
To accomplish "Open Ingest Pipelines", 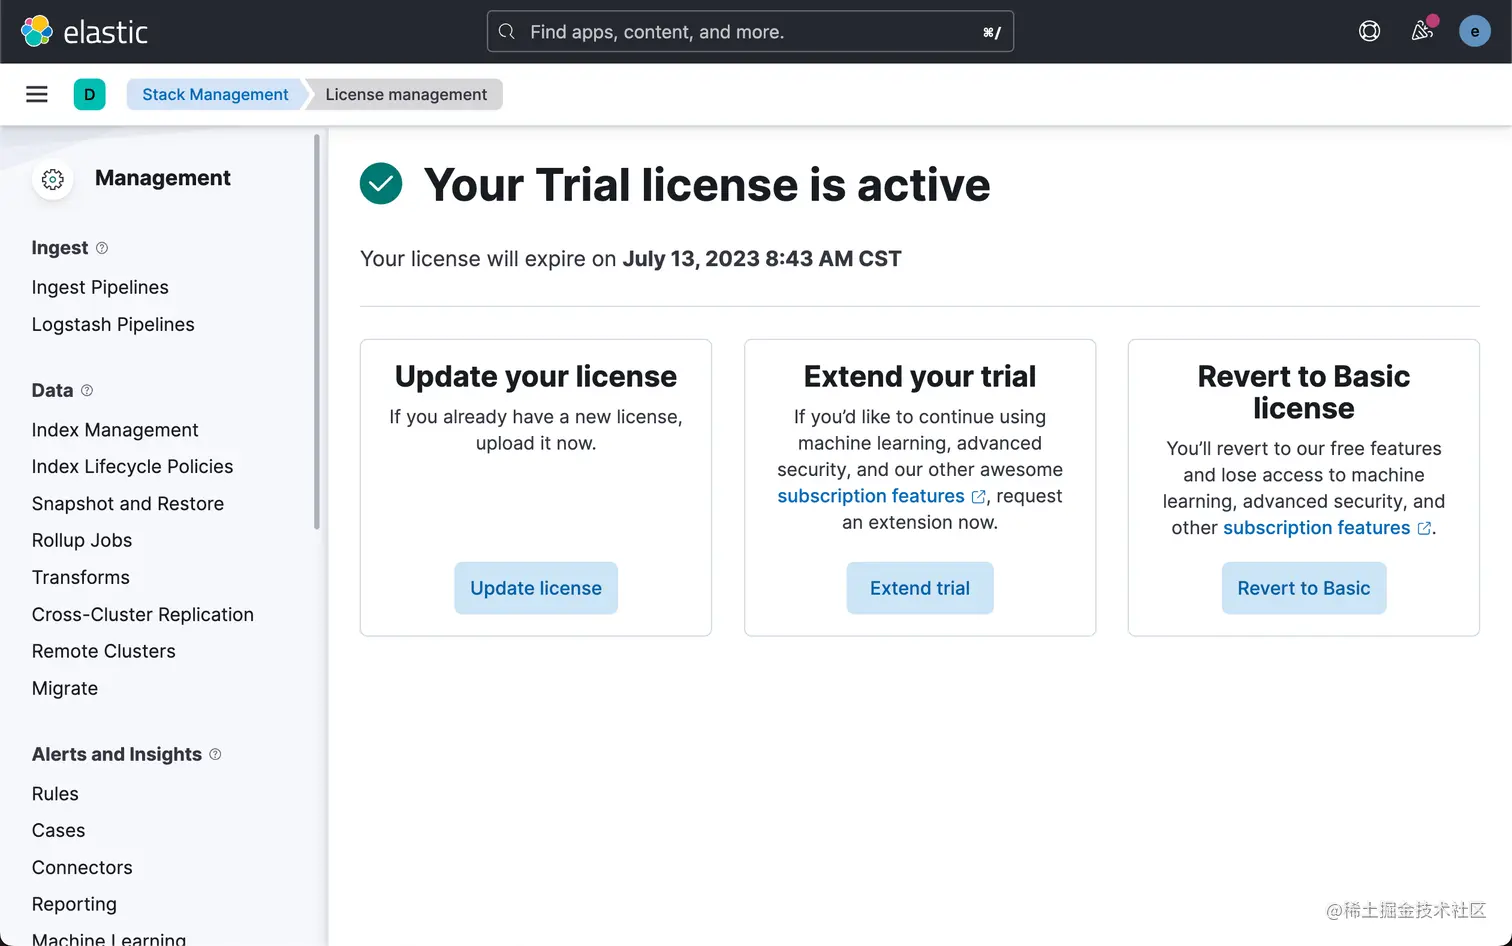I will [x=100, y=287].
